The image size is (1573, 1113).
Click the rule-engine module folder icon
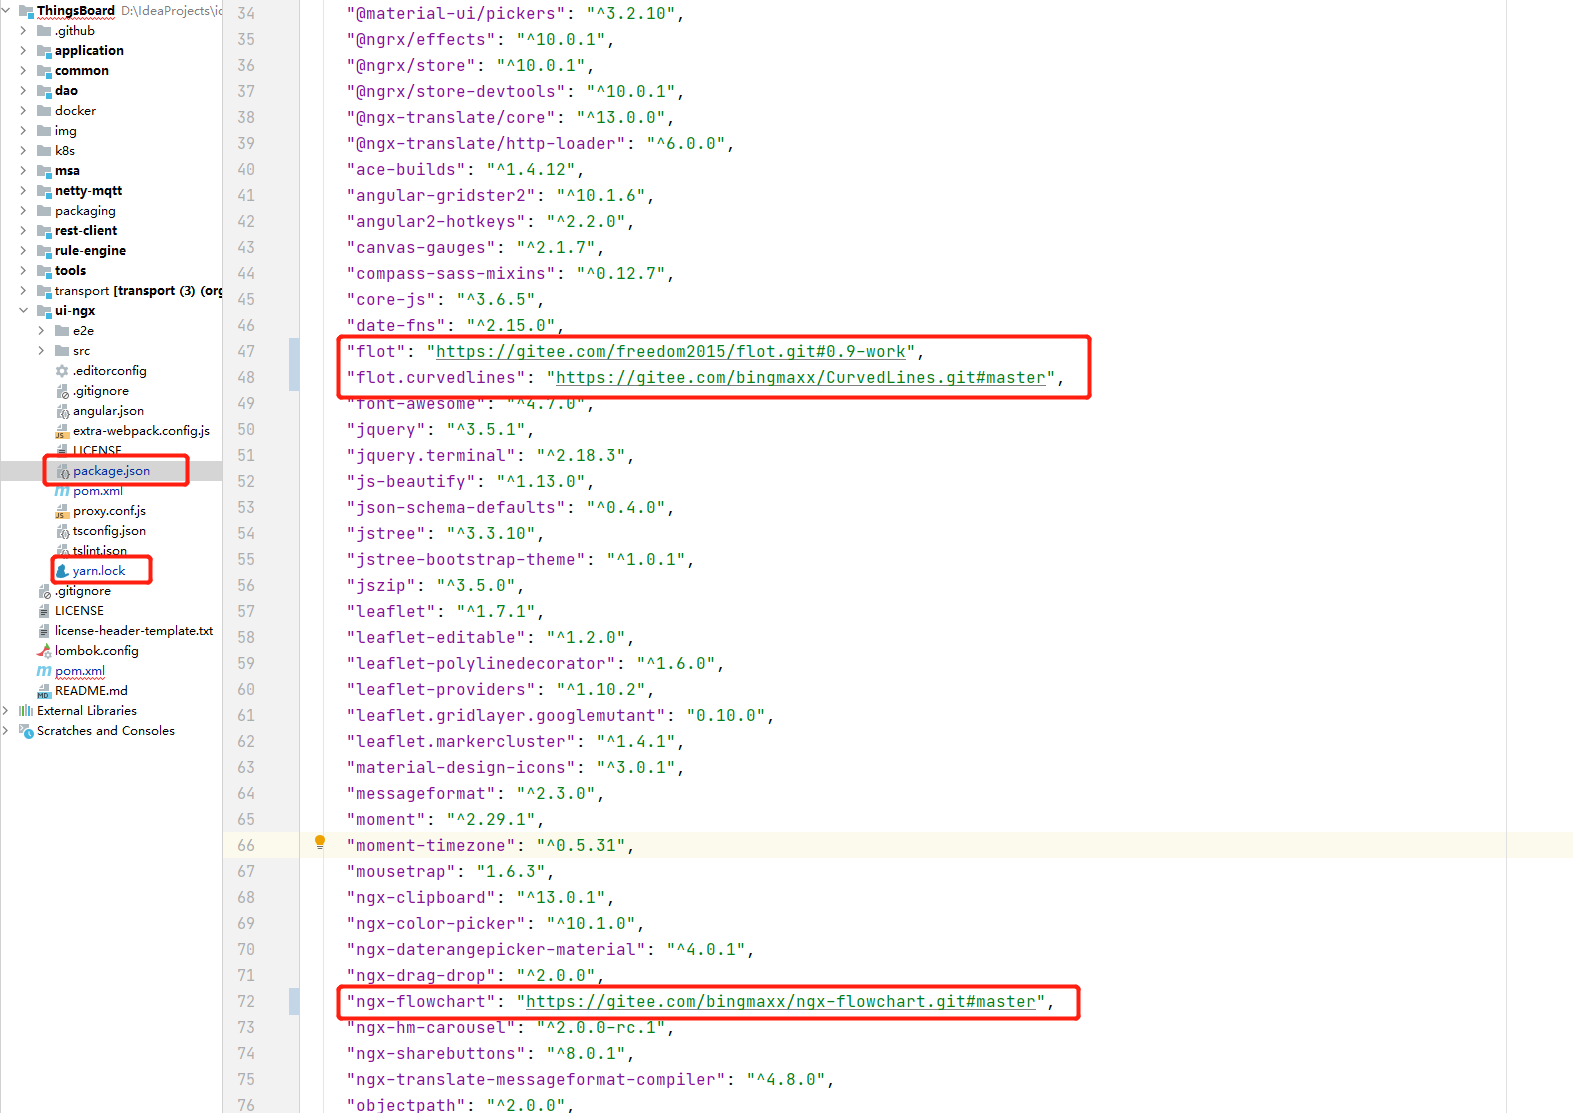44,251
